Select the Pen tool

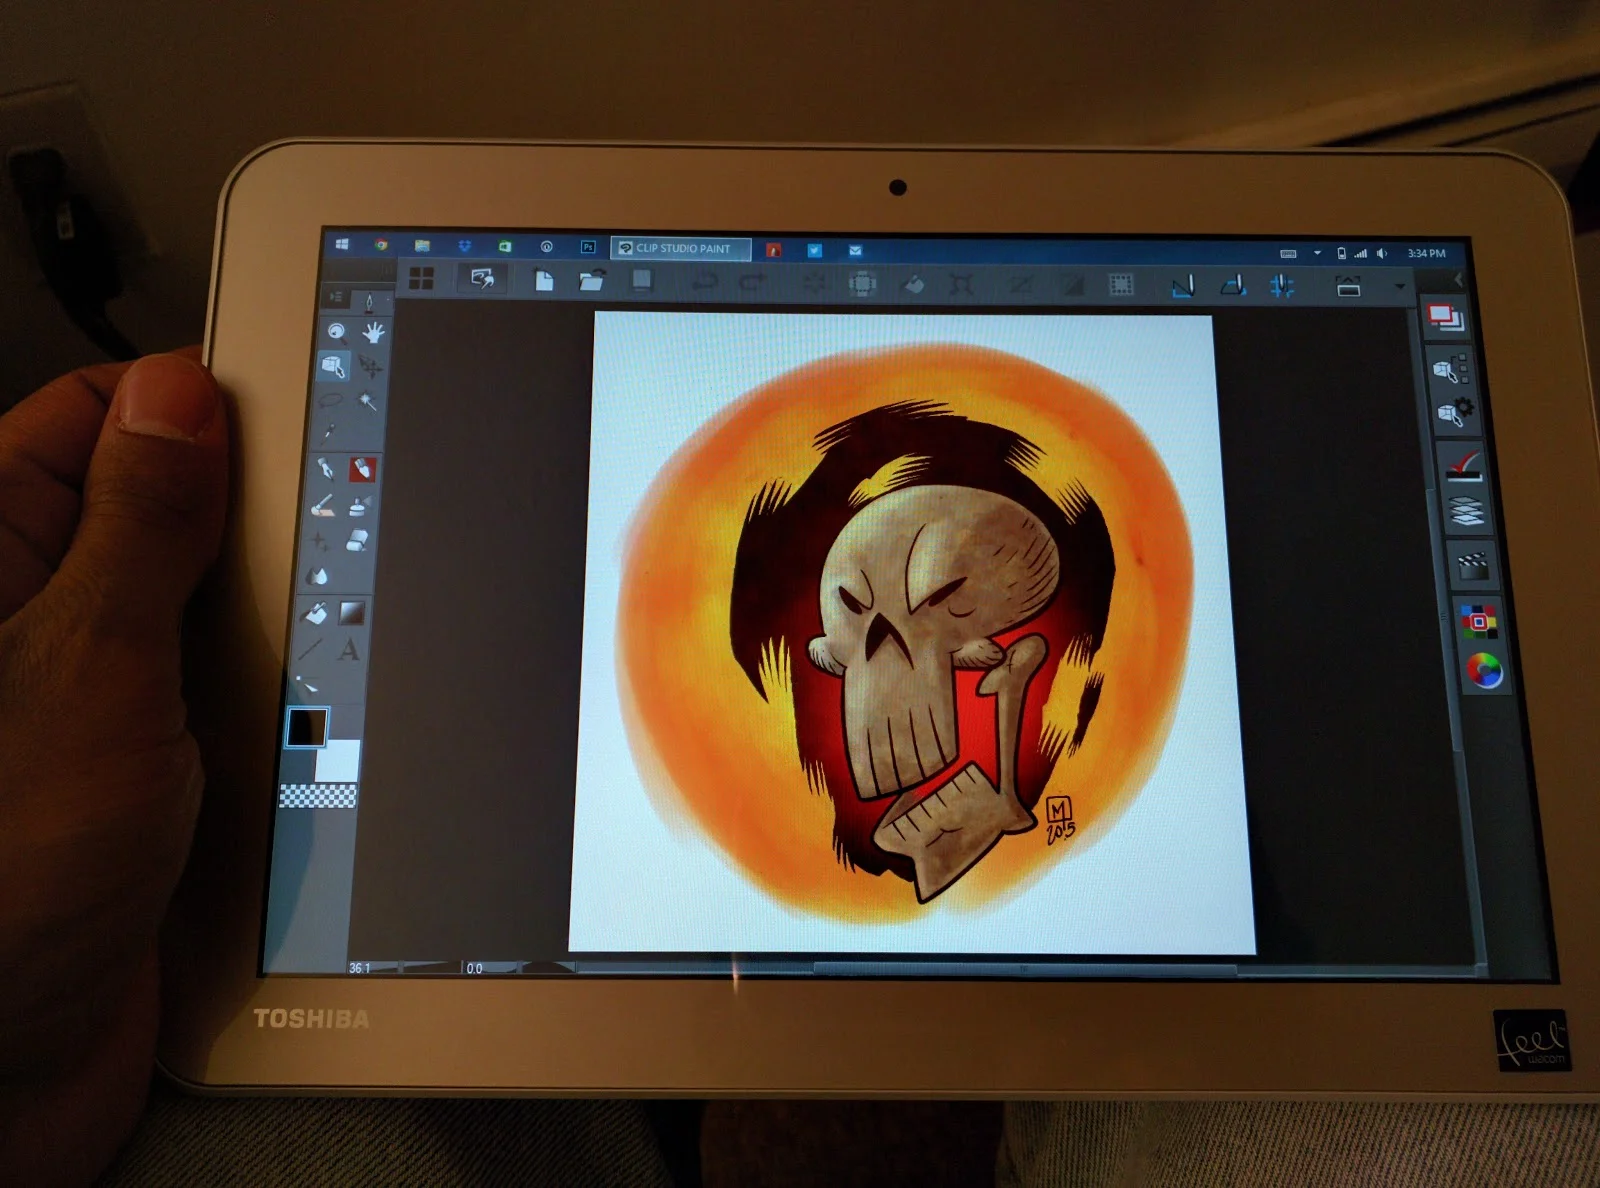point(325,469)
